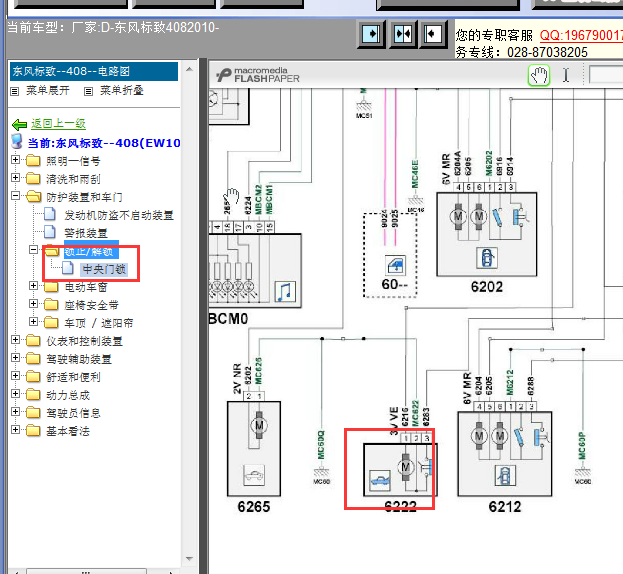Screen dimensions: 623x574
Task: Click the QQ customer service link
Action: (581, 35)
